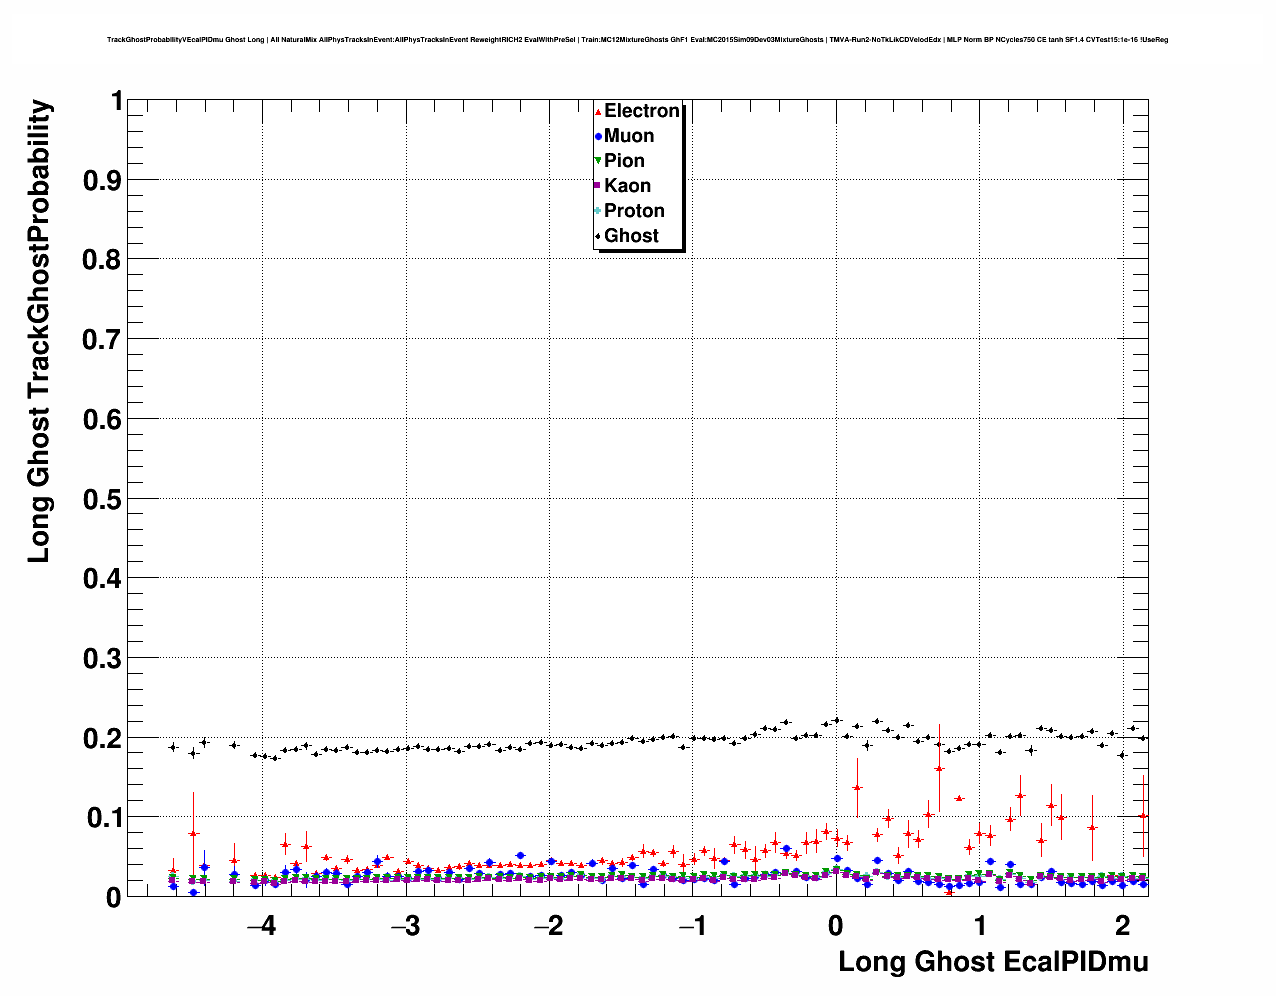Select the Kaon legend label
Viewport: 1276px width, 996px height.
click(x=627, y=186)
